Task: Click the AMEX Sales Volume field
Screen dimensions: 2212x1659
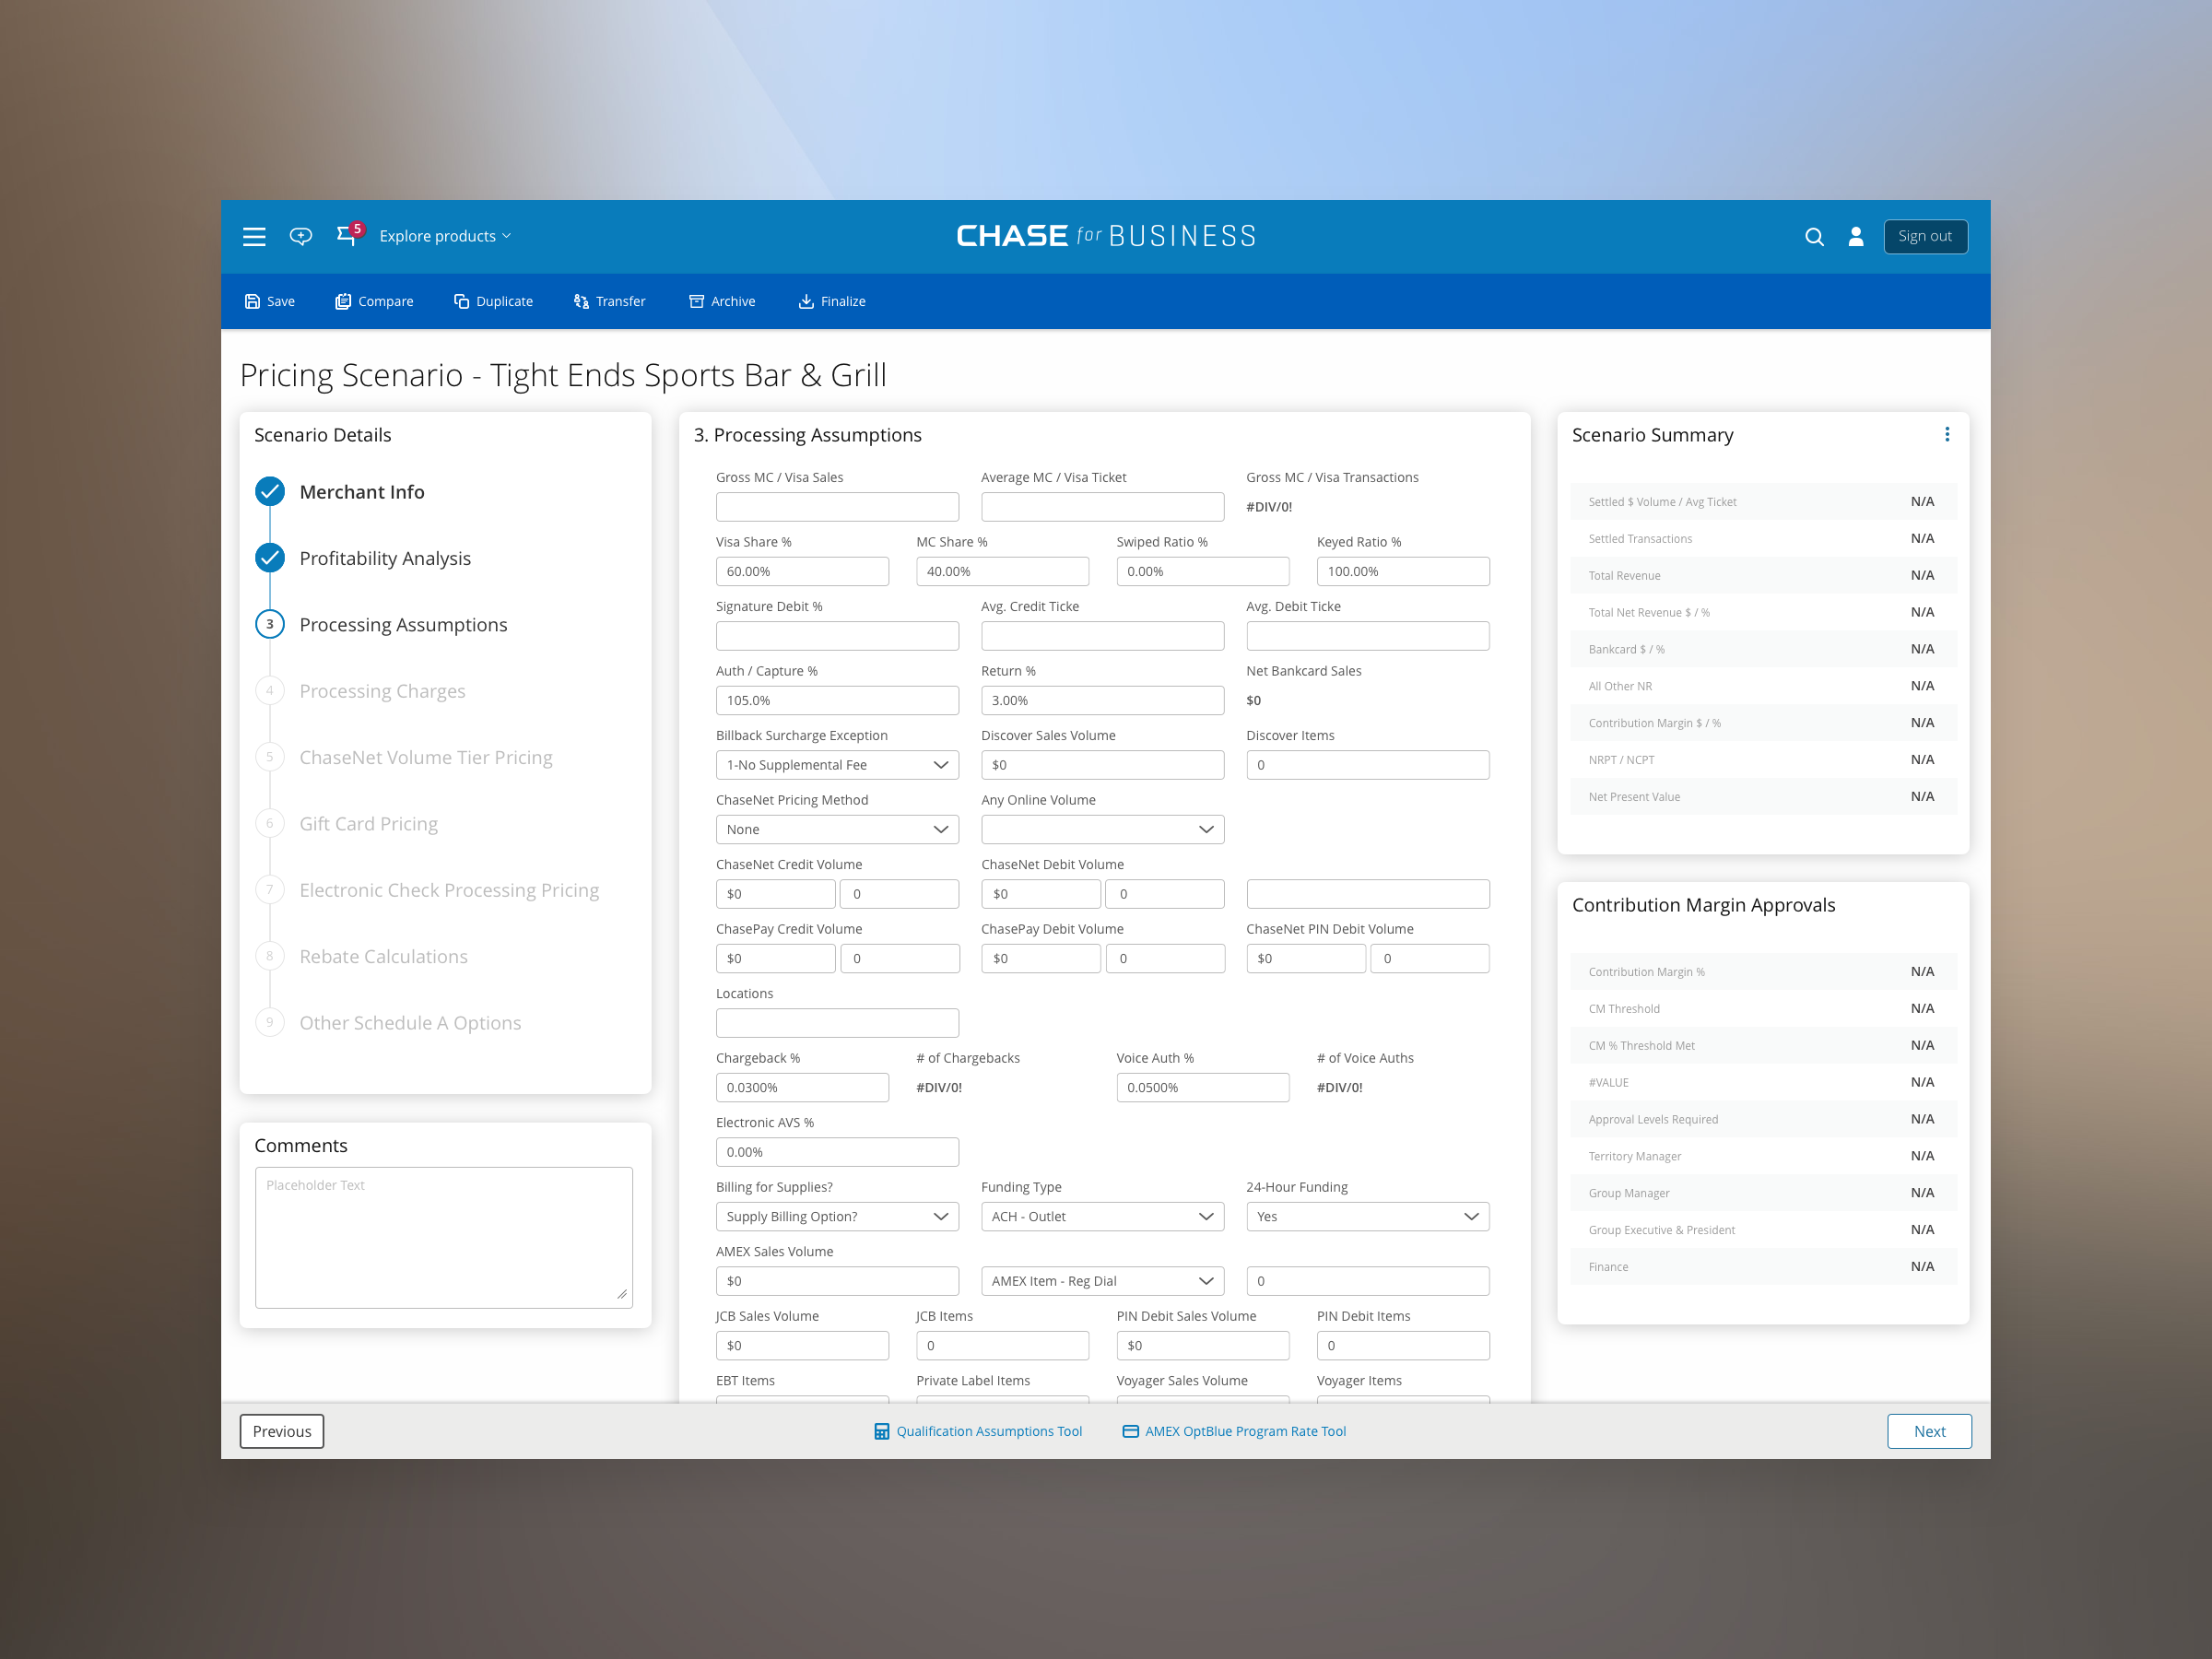Action: point(837,1281)
